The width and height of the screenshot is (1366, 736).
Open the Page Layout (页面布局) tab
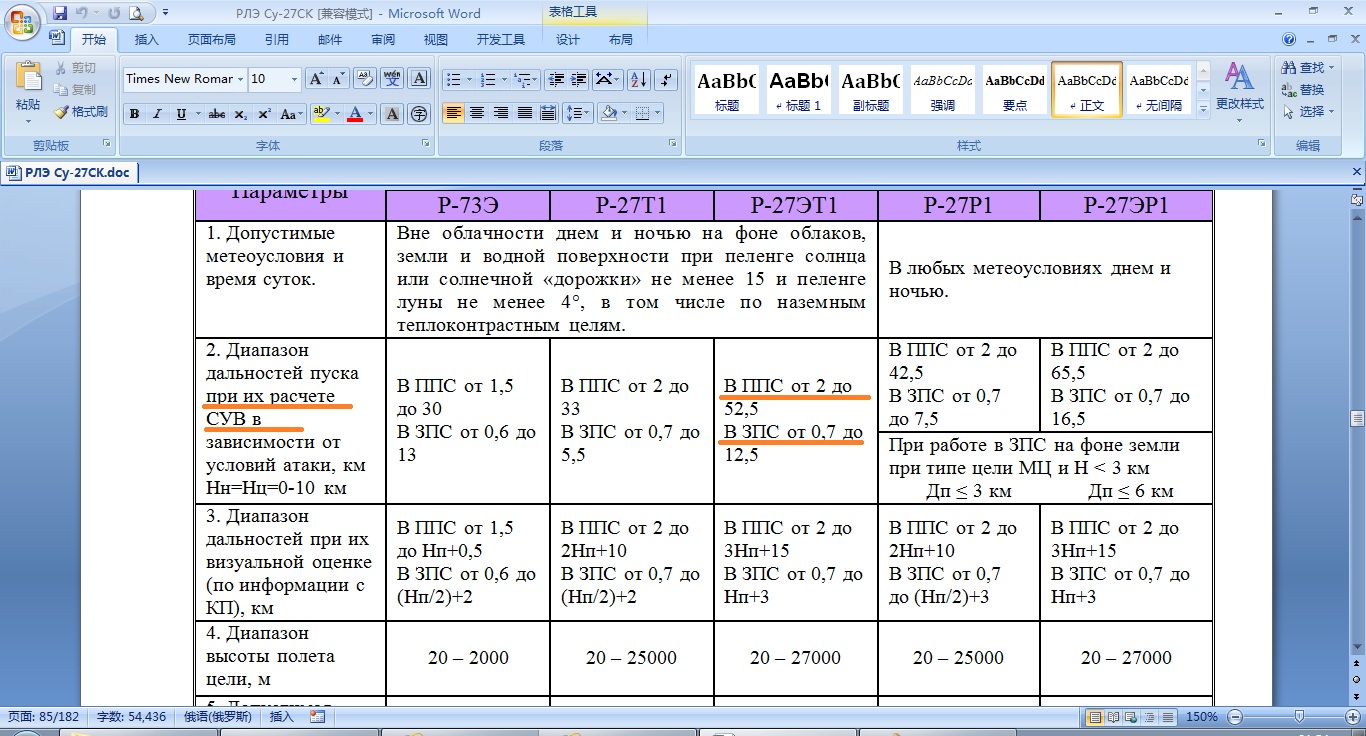point(212,40)
